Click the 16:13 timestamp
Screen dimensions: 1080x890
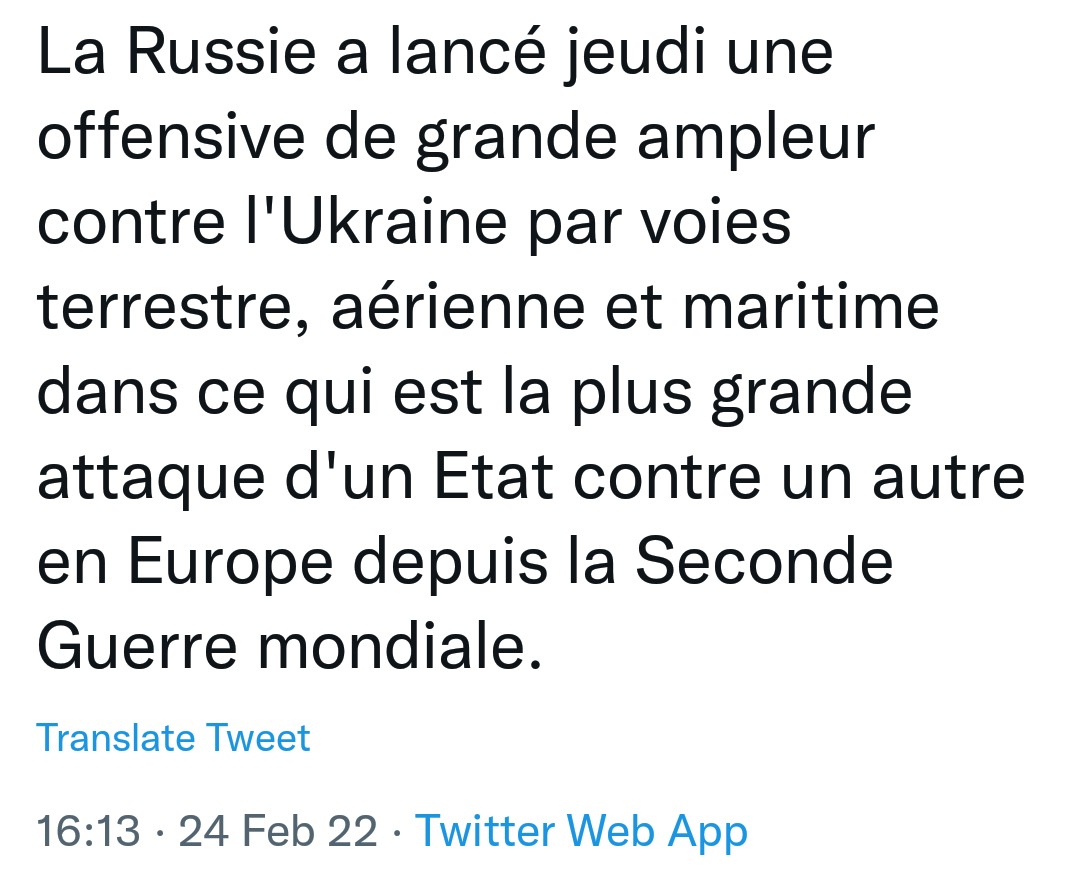pyautogui.click(x=88, y=830)
